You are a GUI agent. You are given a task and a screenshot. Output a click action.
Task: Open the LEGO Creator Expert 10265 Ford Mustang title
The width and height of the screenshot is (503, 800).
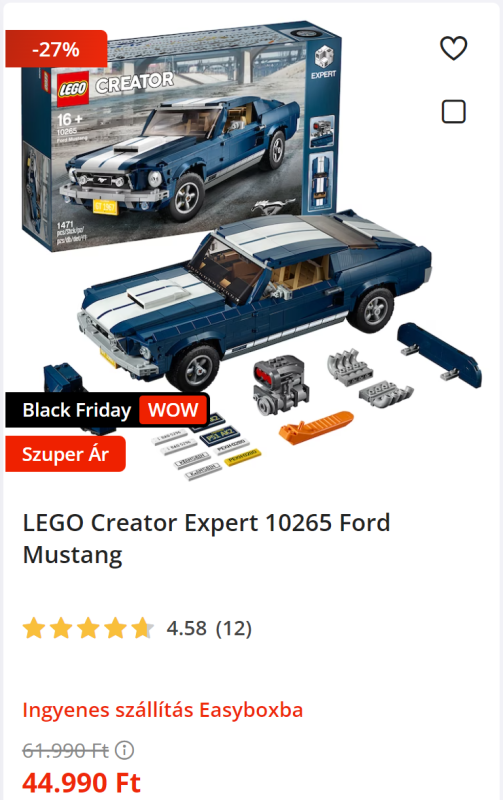coord(207,538)
